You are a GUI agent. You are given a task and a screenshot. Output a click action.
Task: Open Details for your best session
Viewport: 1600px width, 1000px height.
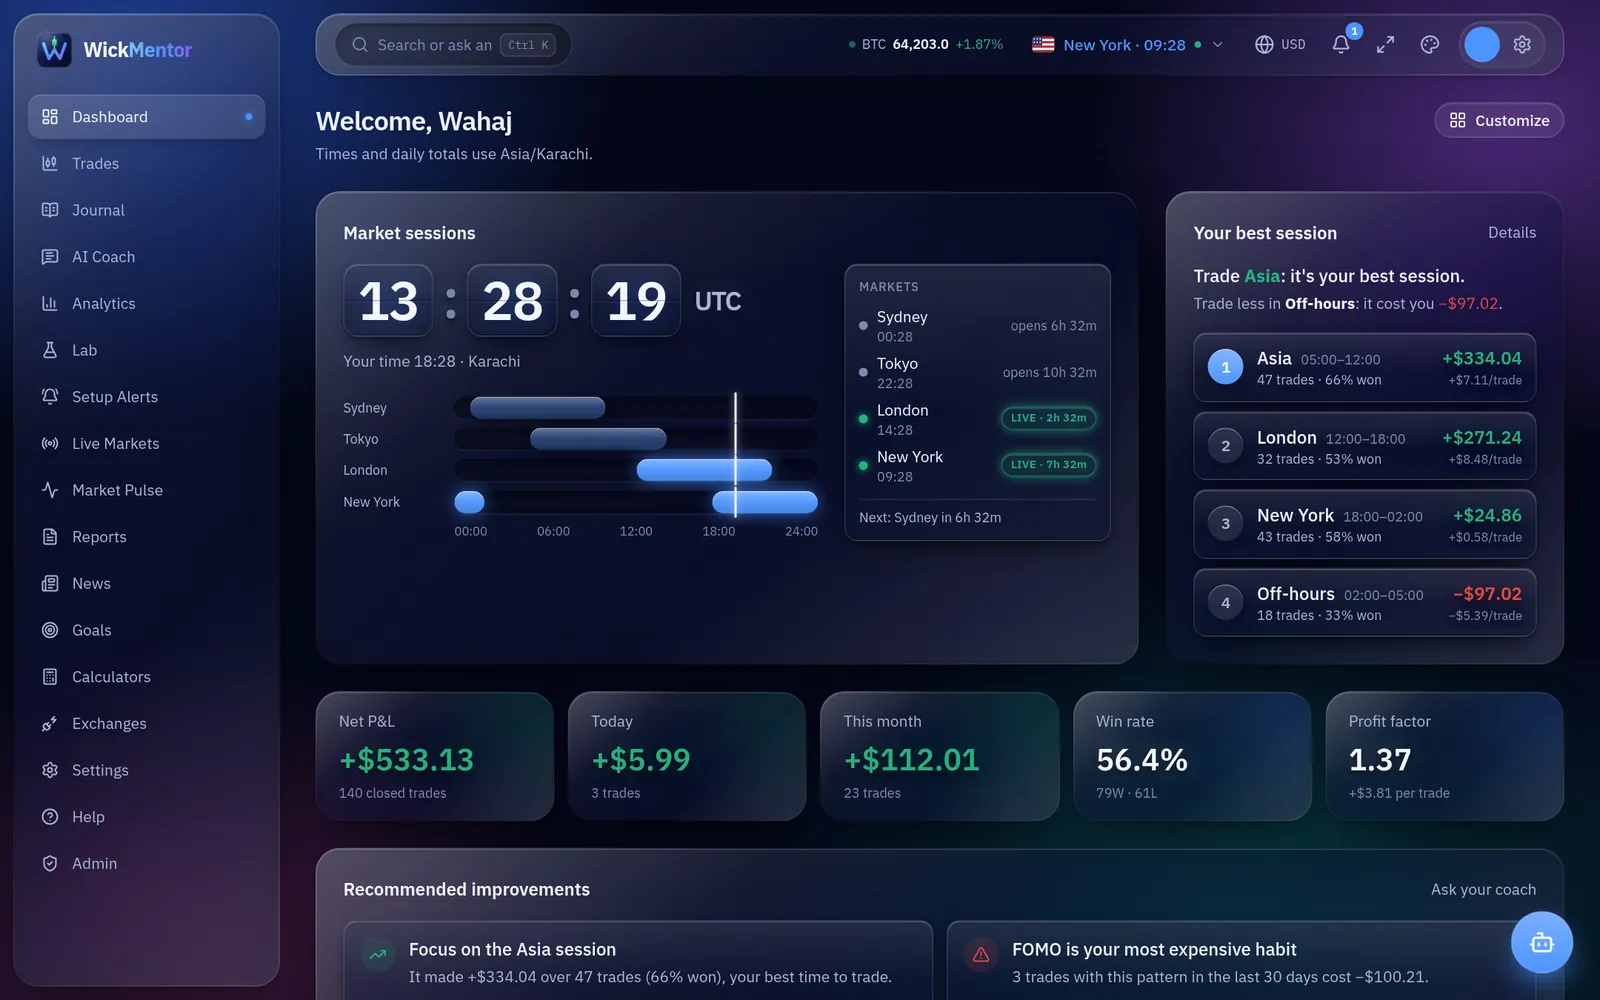(1511, 233)
